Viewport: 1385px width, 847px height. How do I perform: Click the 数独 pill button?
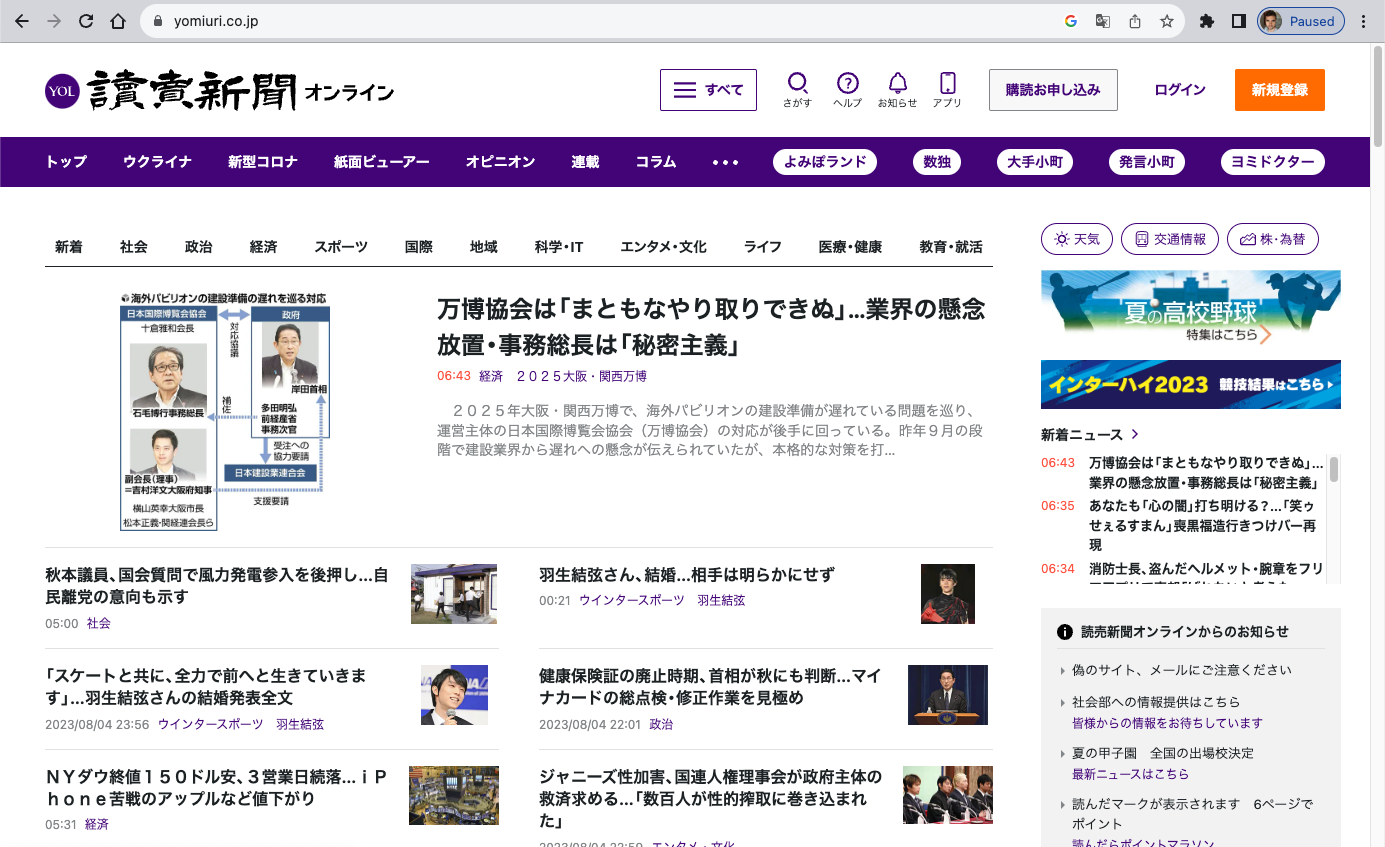click(937, 162)
